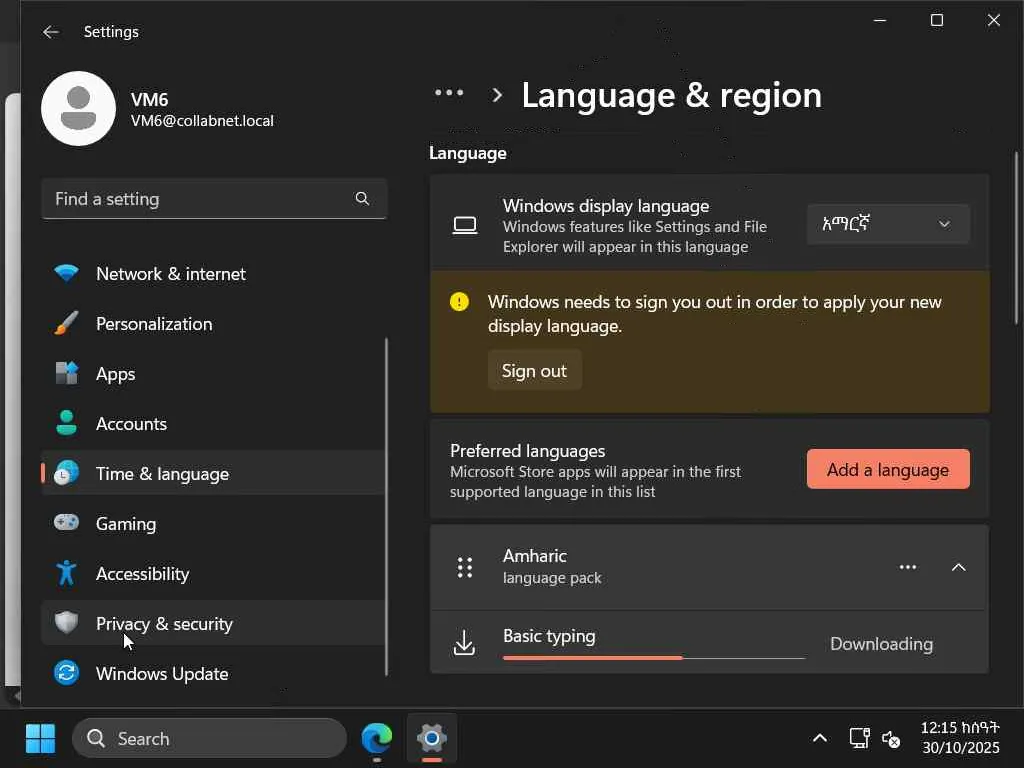Screen dimensions: 1024x768
Task: Open Accounts settings page
Action: click(213, 424)
